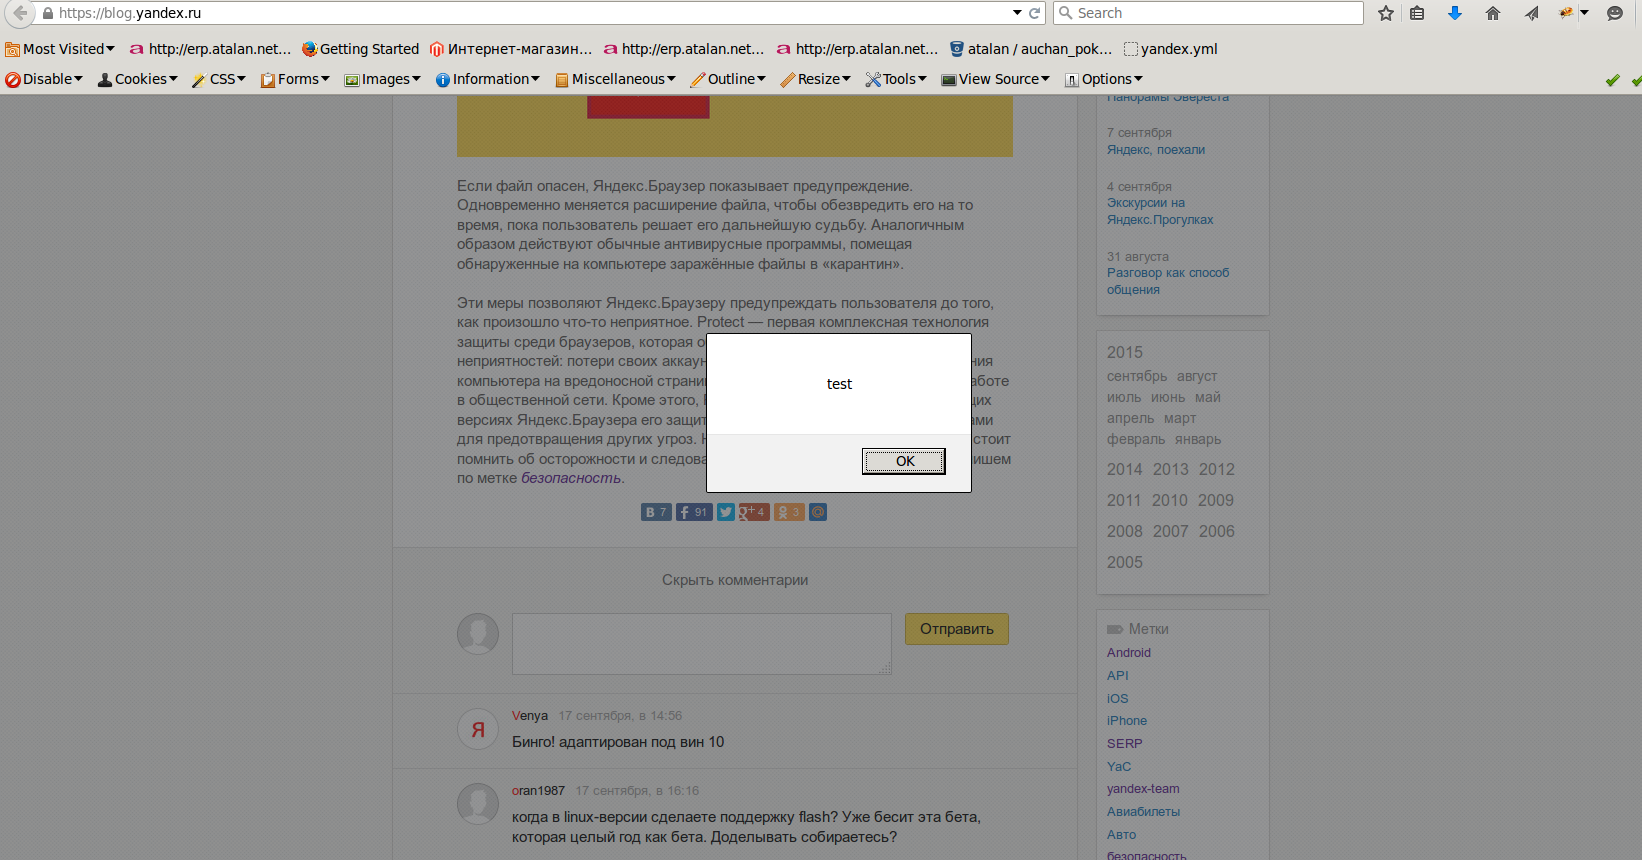The height and width of the screenshot is (860, 1642).
Task: Open oran1987's user profile link
Action: [x=538, y=791]
